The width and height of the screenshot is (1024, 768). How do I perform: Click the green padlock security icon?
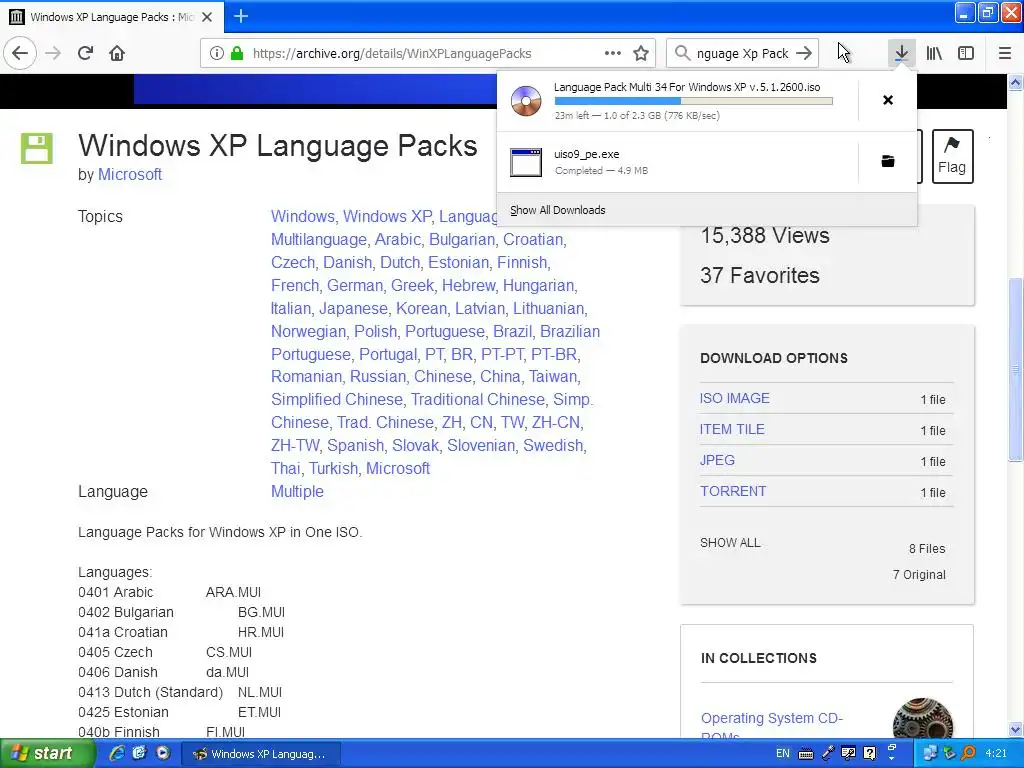pyautogui.click(x=237, y=54)
